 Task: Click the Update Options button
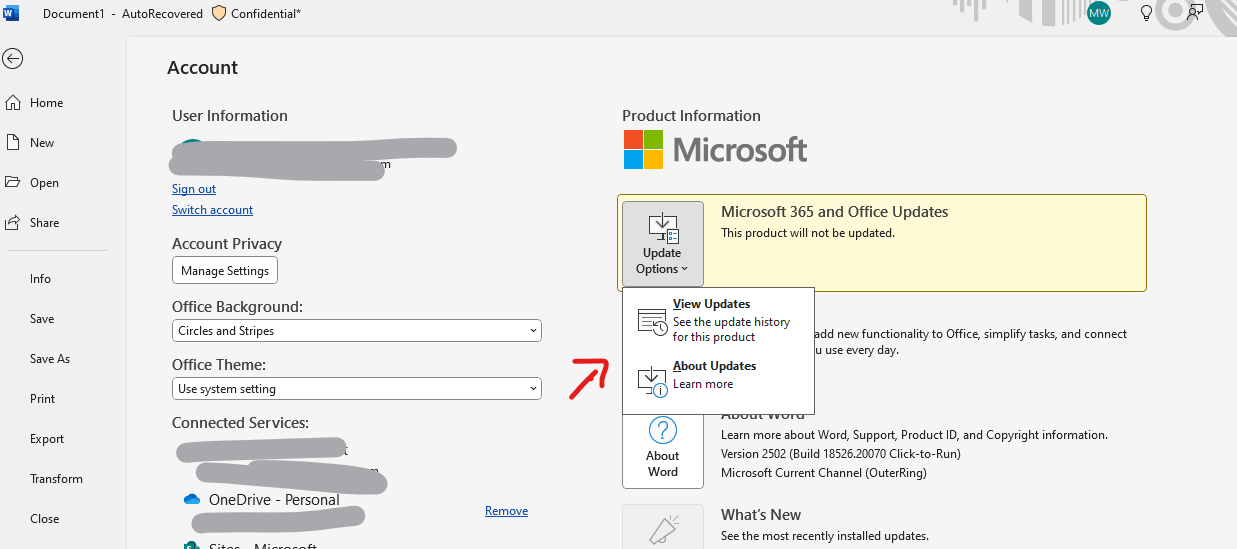663,243
